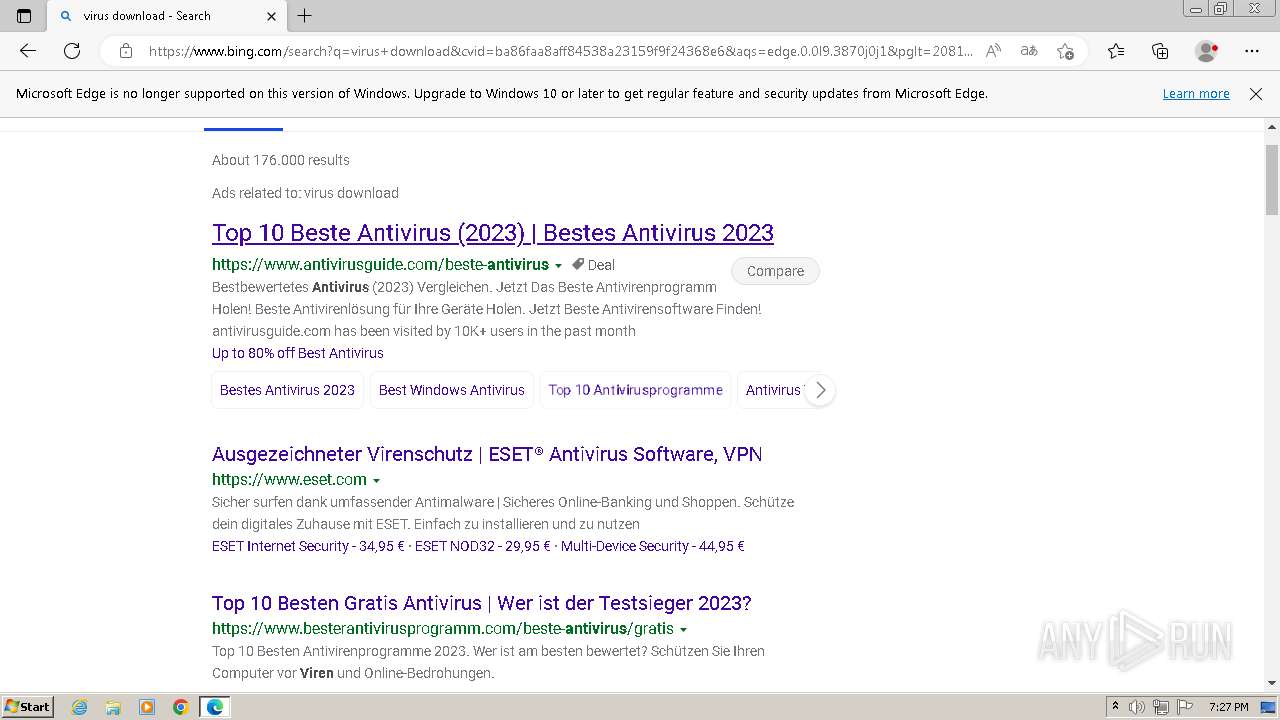The height and width of the screenshot is (720, 1280).
Task: Select the virus download - Search tab
Action: point(166,16)
